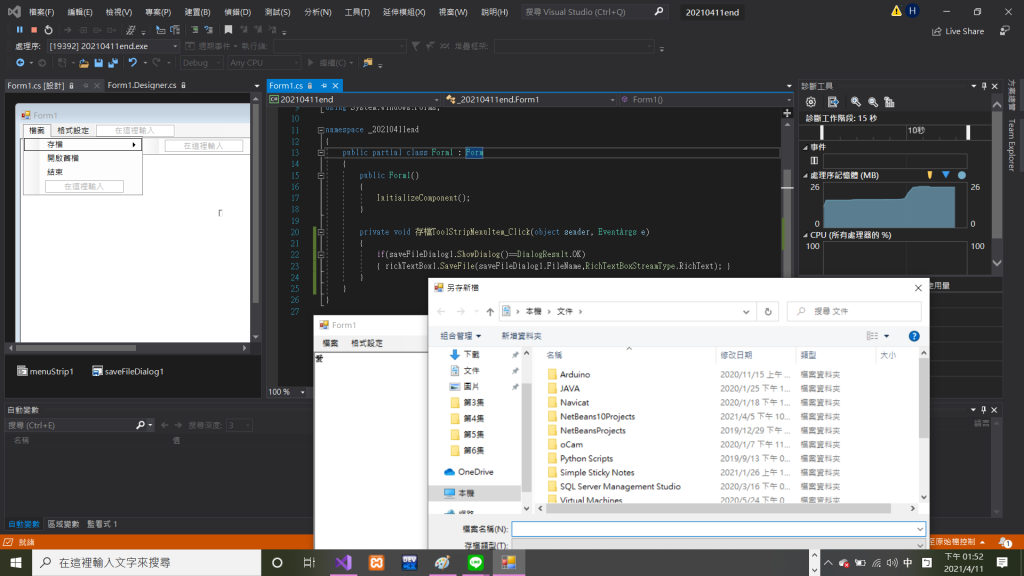Image resolution: width=1024 pixels, height=576 pixels.
Task: Select the Python Scripts folder
Action: (x=586, y=458)
